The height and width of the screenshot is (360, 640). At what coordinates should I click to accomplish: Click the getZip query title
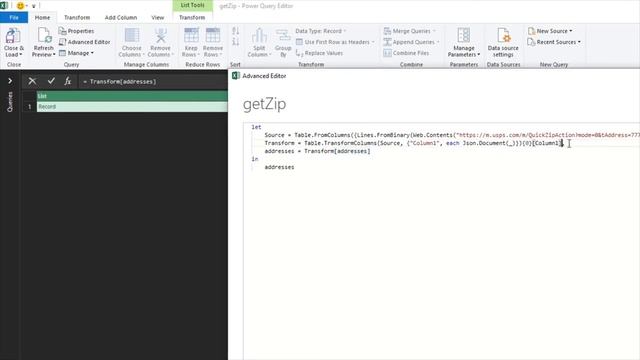264,104
